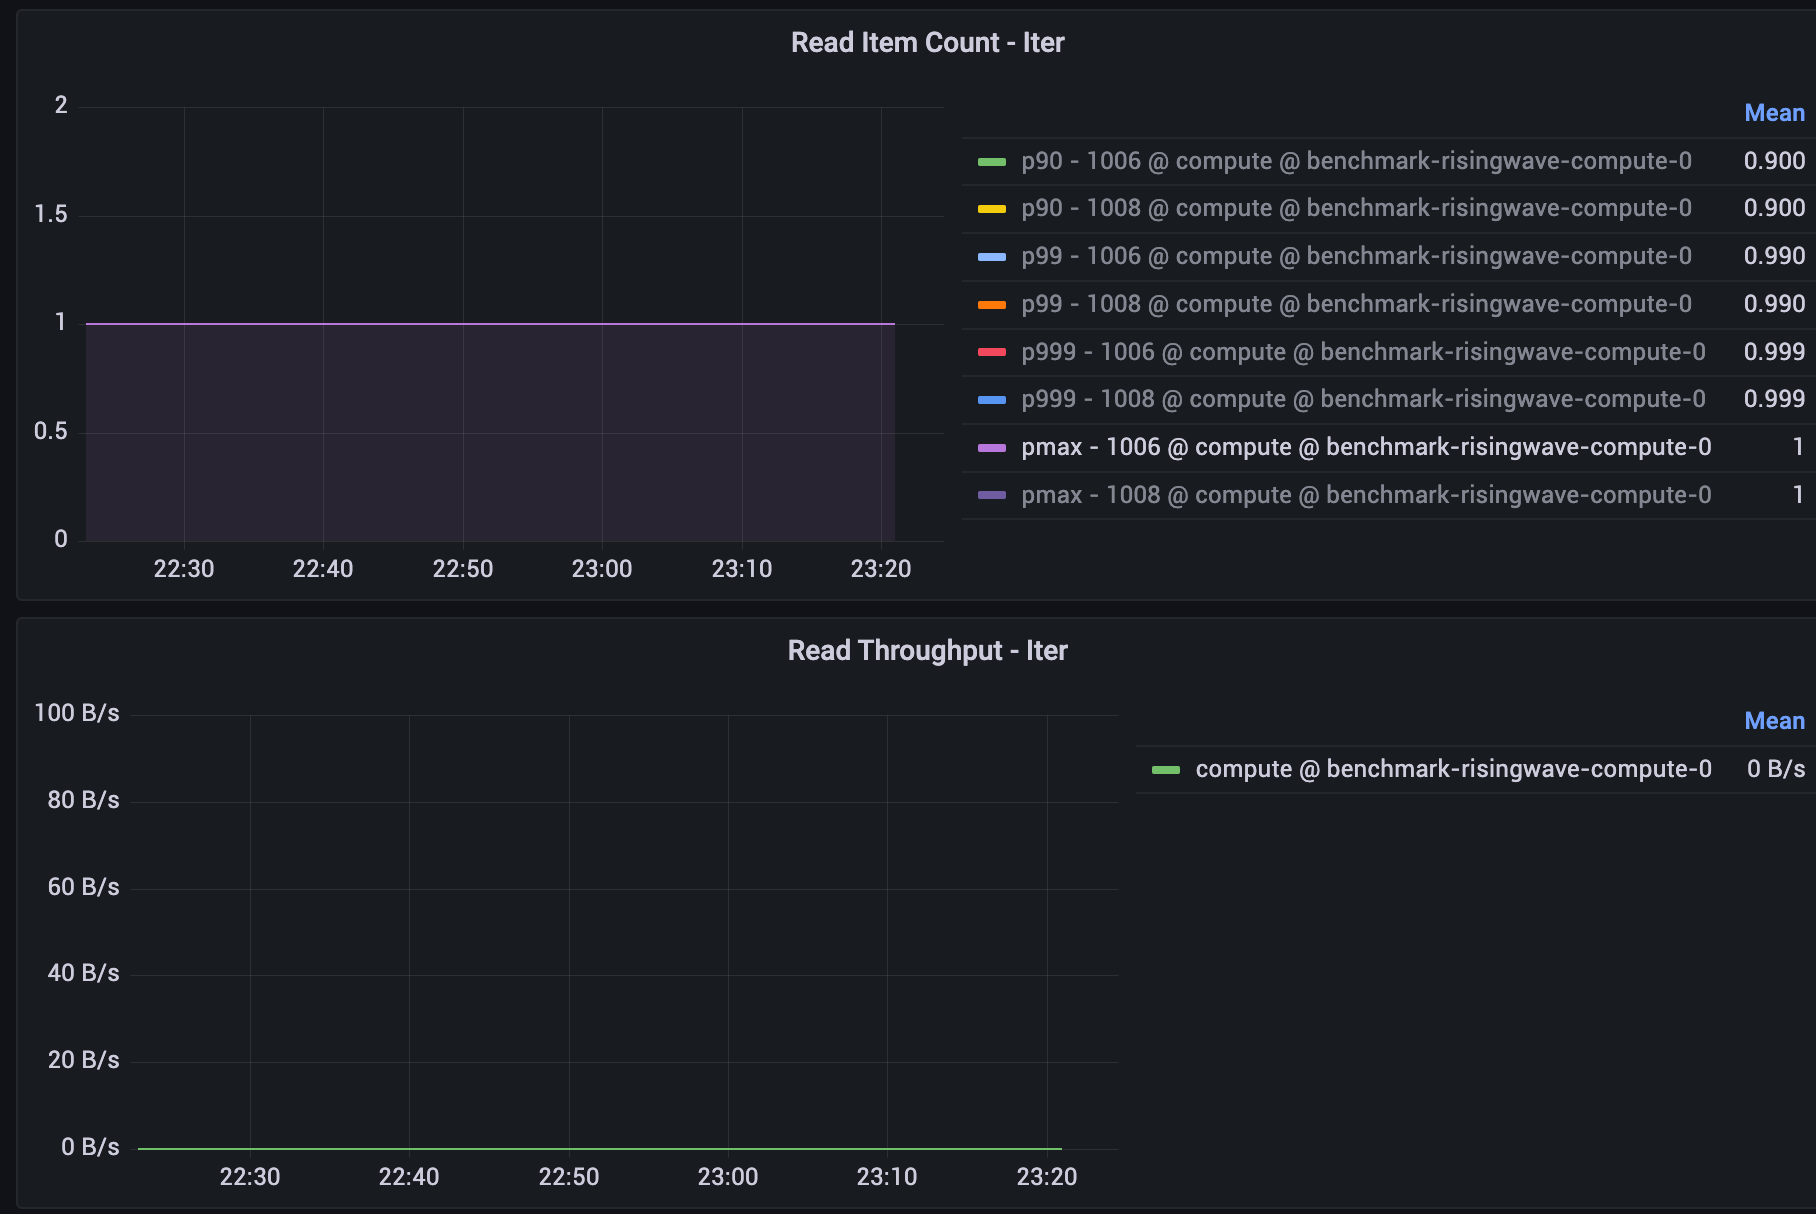Sort the Read Item Count legend by Mean
Image resolution: width=1816 pixels, height=1214 pixels.
pos(1774,112)
